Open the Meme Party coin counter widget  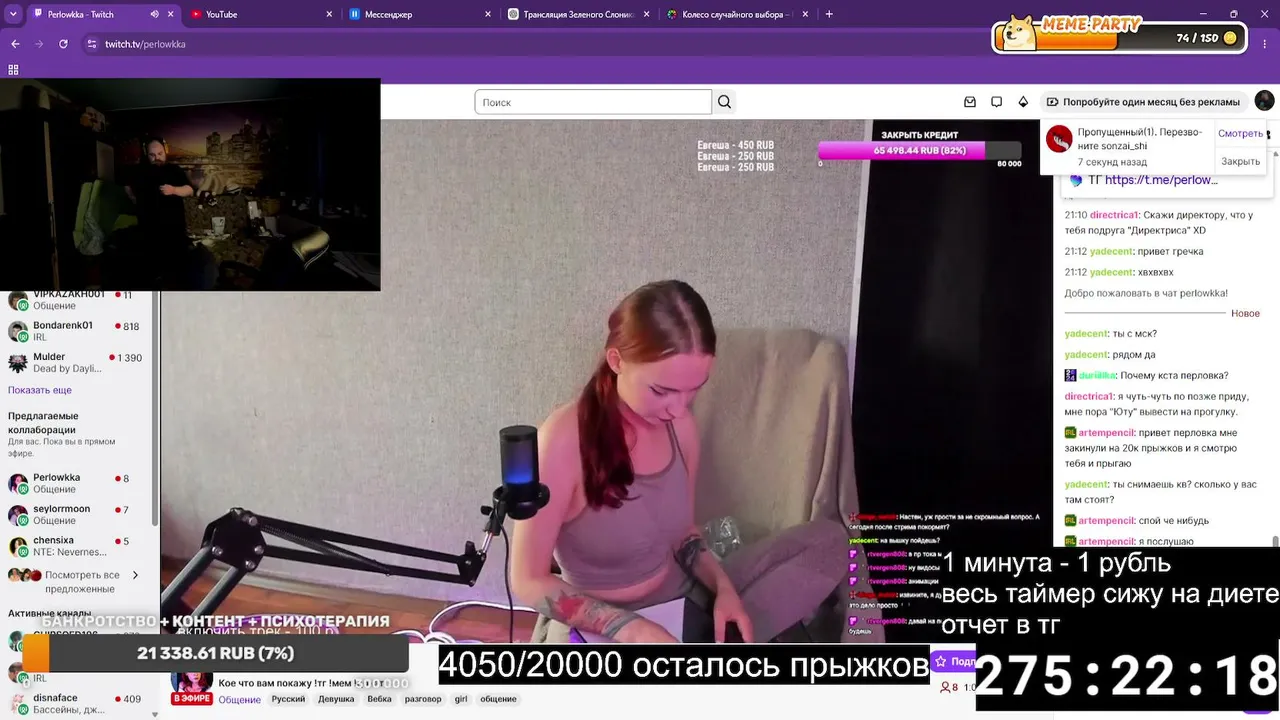(1119, 37)
